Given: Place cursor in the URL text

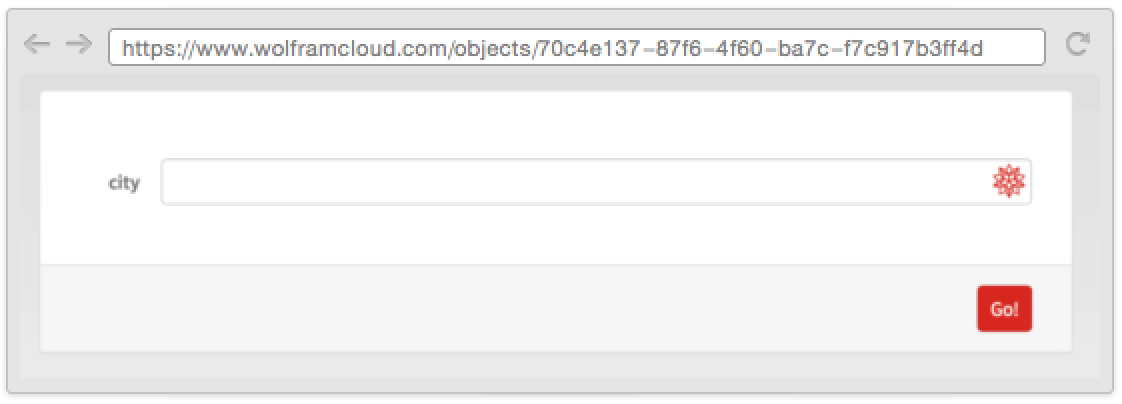Looking at the screenshot, I should tap(552, 48).
